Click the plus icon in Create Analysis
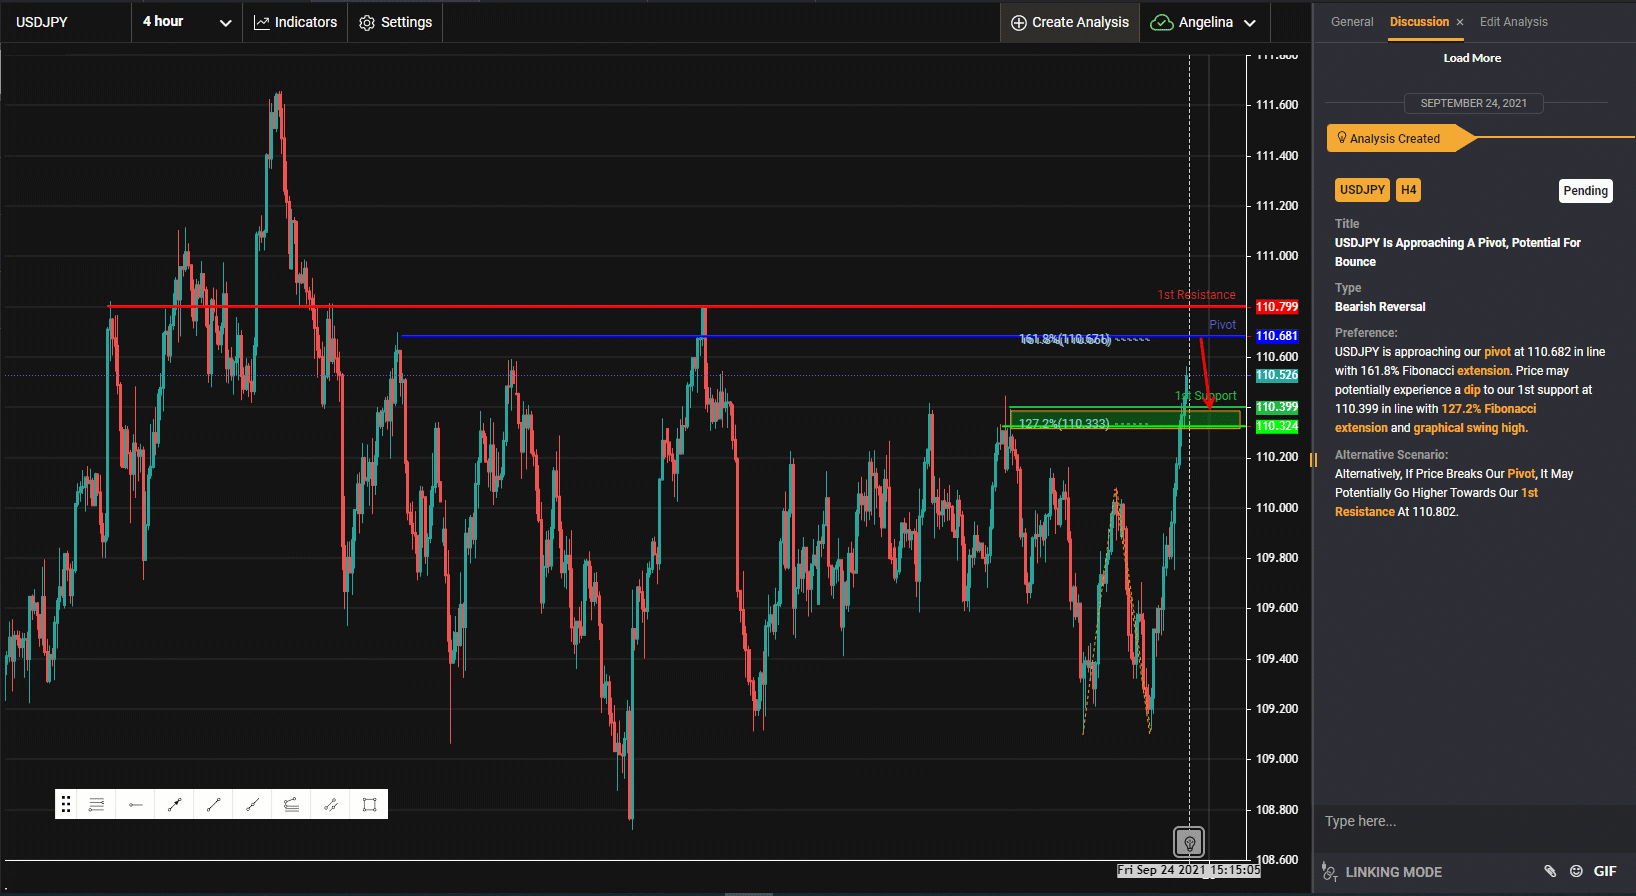This screenshot has height=896, width=1636. [1019, 22]
